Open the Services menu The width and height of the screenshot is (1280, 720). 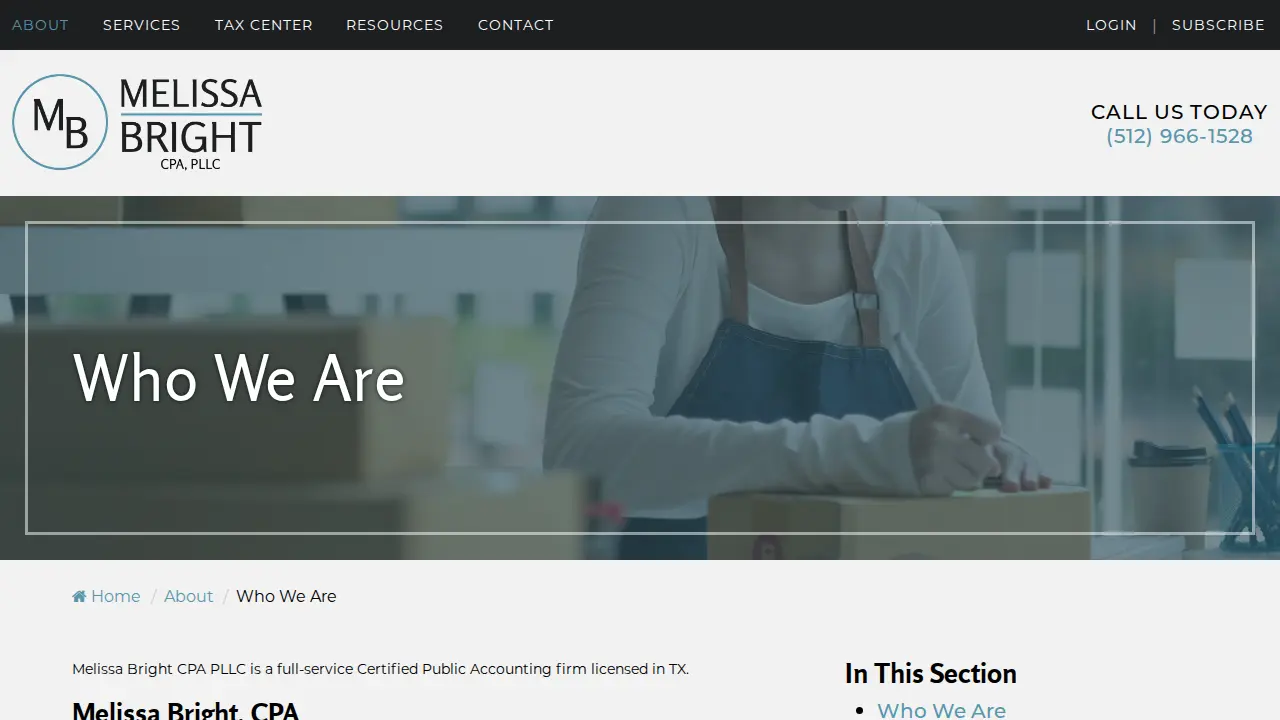(142, 25)
